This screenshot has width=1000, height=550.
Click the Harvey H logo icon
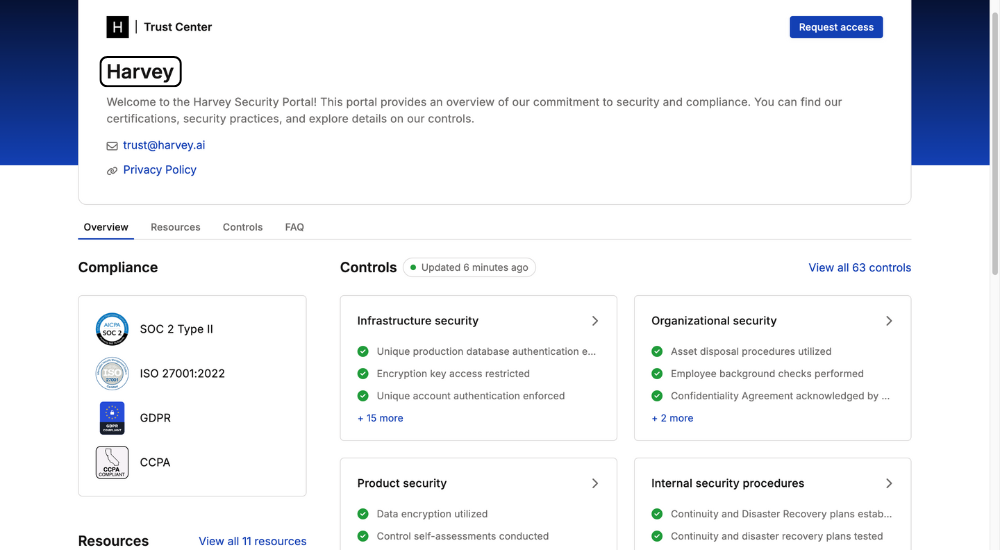click(x=117, y=27)
